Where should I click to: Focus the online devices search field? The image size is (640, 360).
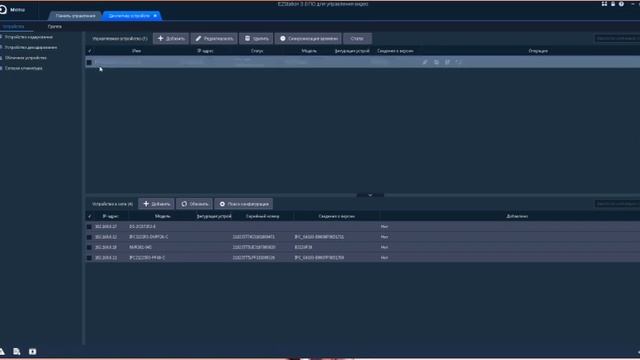[617, 204]
